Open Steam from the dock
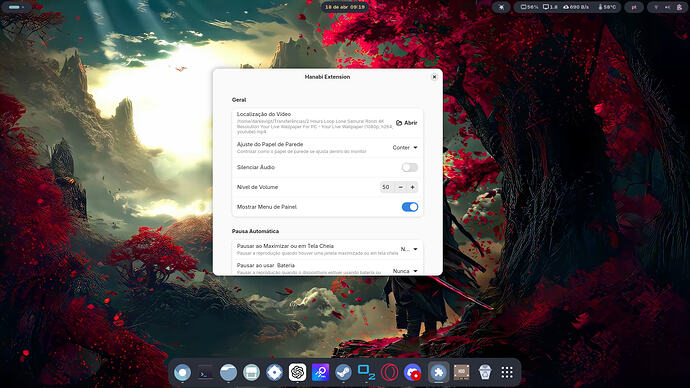 [x=343, y=373]
